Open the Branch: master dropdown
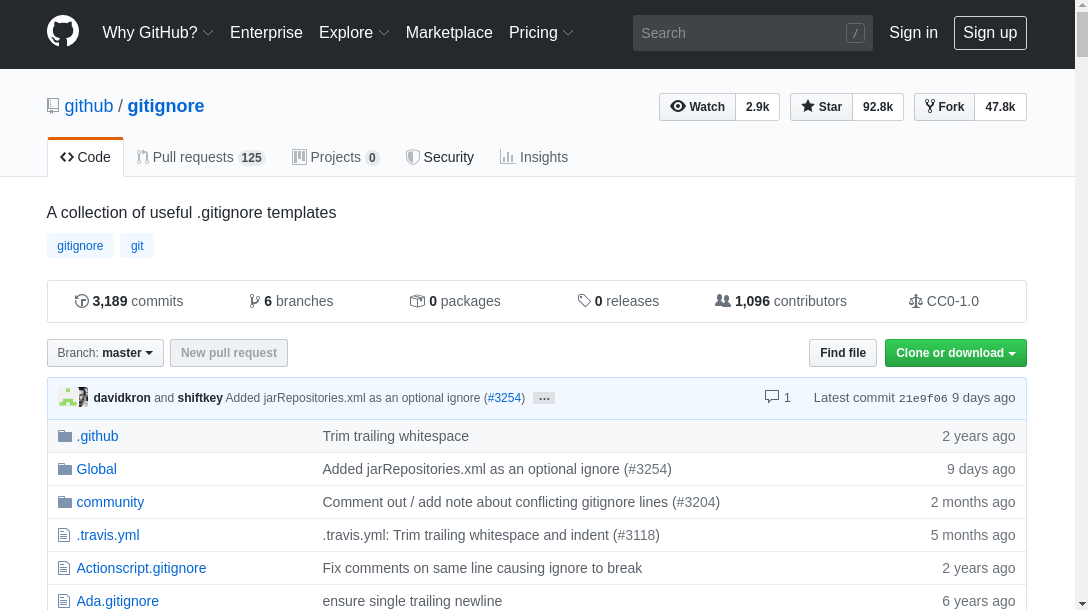 click(104, 352)
